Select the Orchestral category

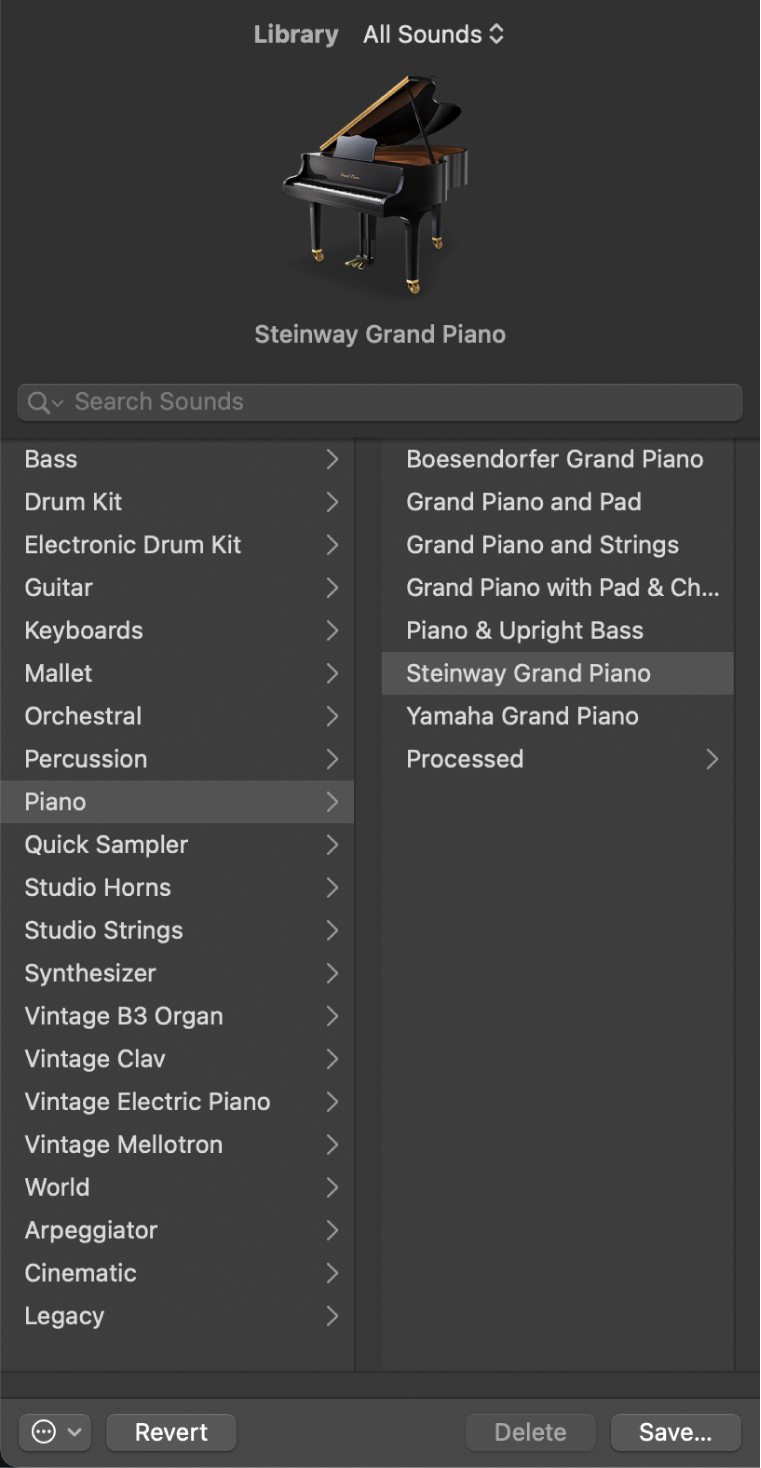pyautogui.click(x=177, y=717)
